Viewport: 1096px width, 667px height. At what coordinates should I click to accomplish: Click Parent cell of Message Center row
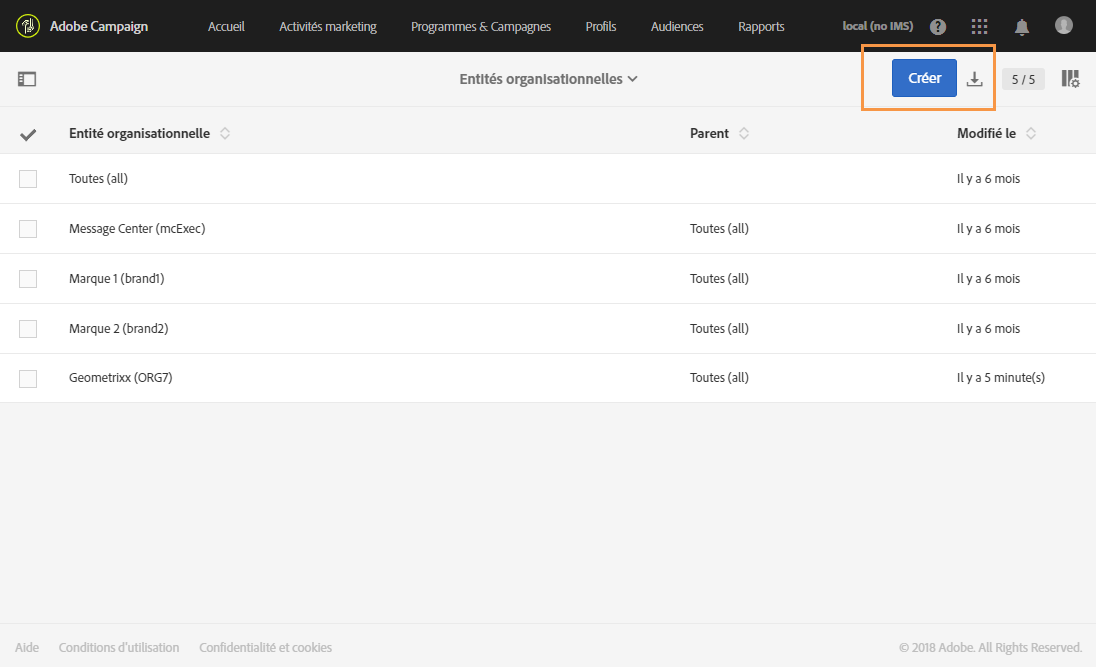(719, 229)
